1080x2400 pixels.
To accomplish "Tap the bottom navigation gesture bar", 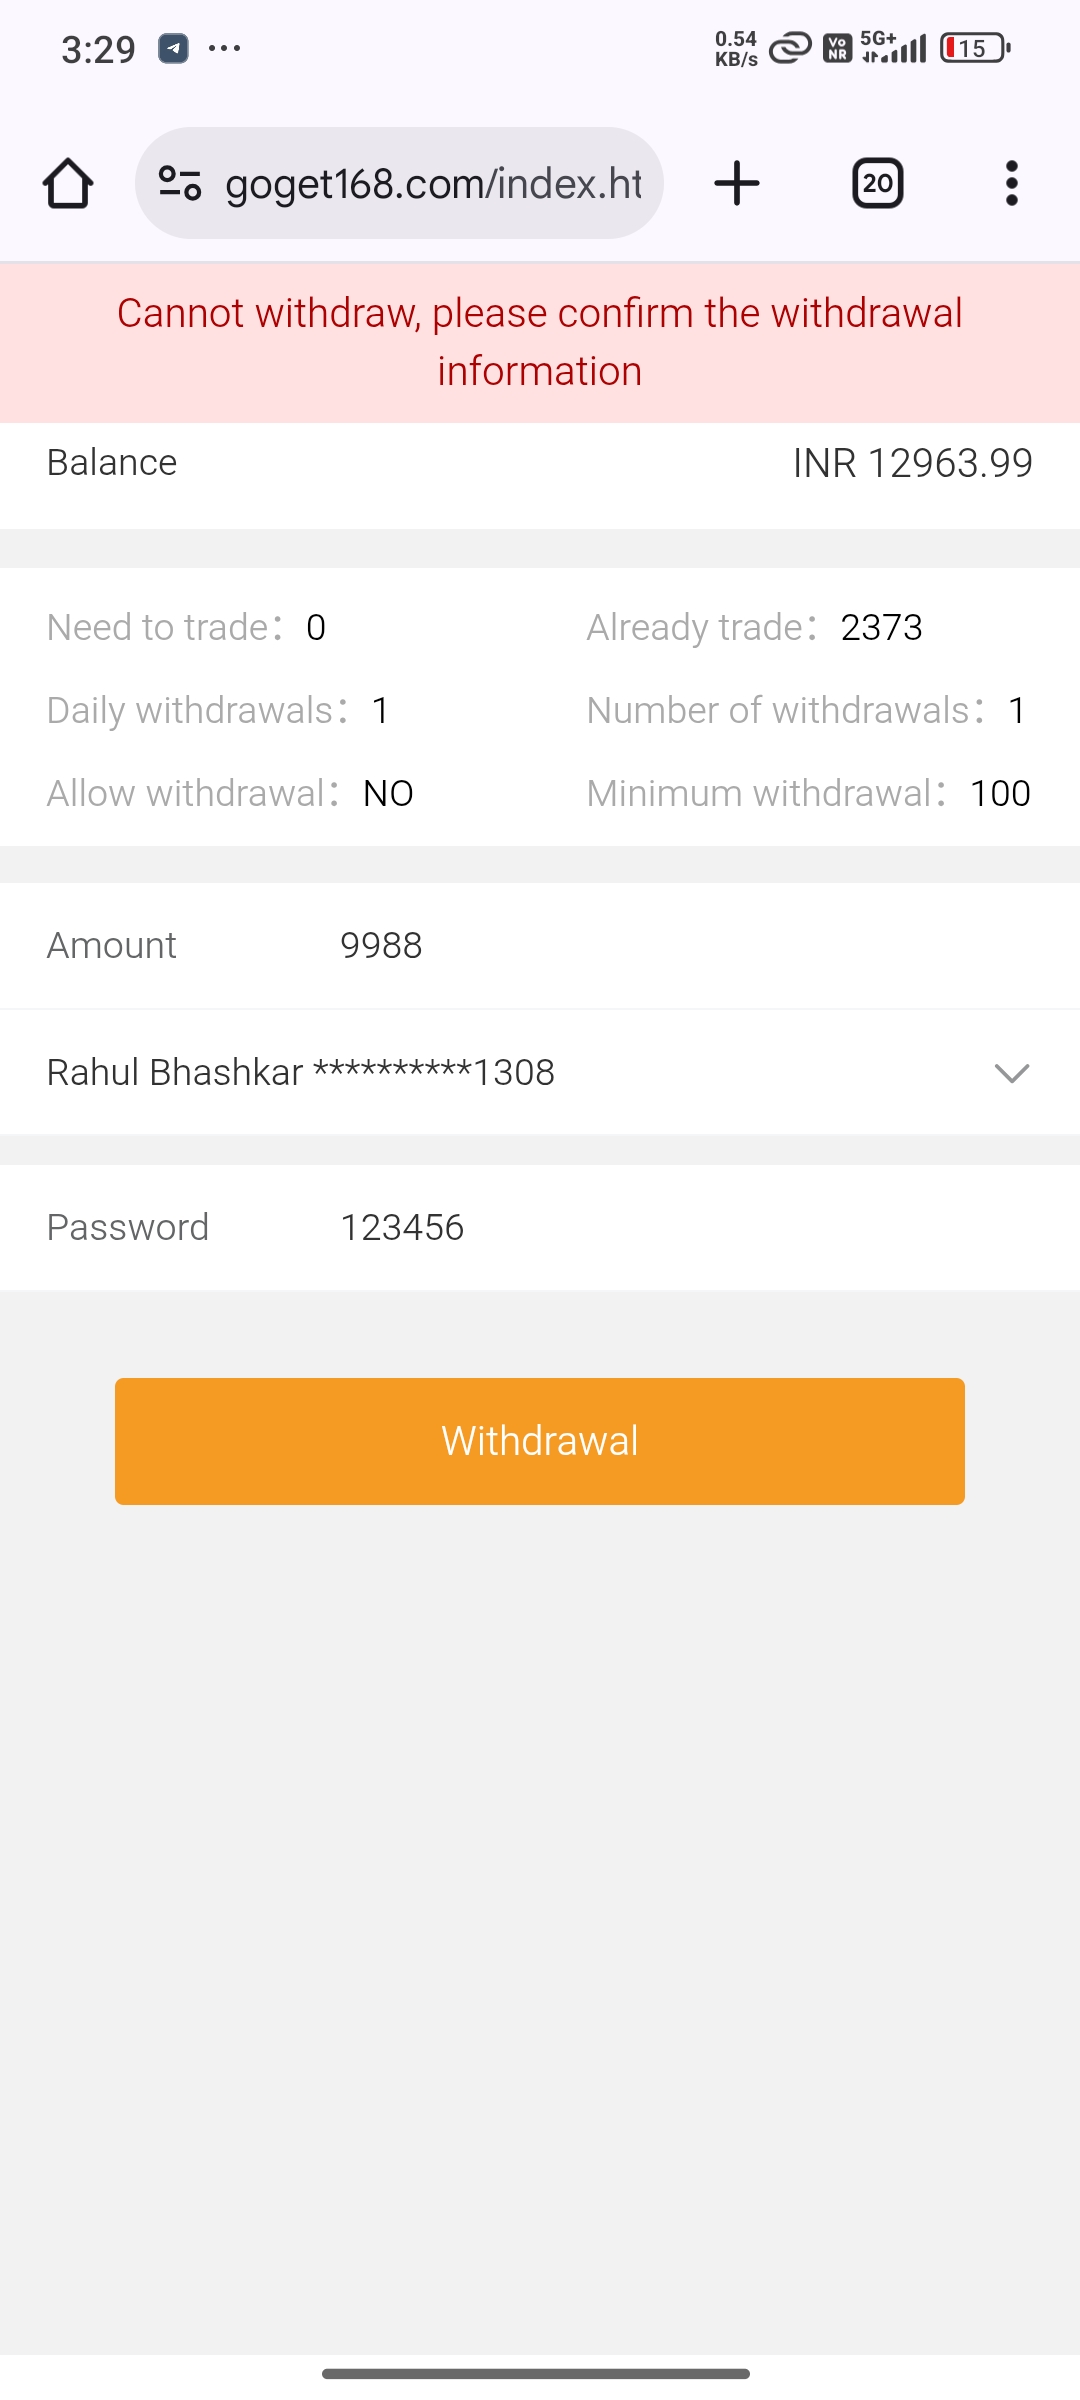I will (536, 2373).
